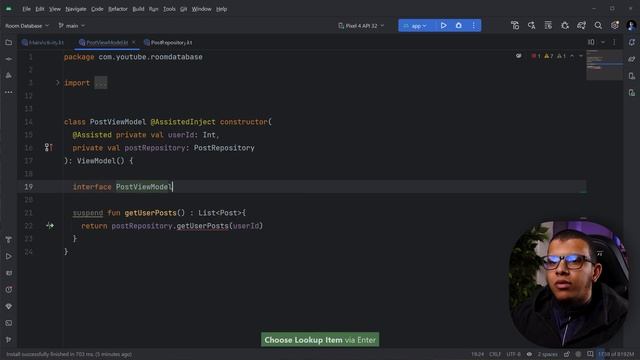Click the install finished status message
The image size is (640, 360).
[69, 354]
